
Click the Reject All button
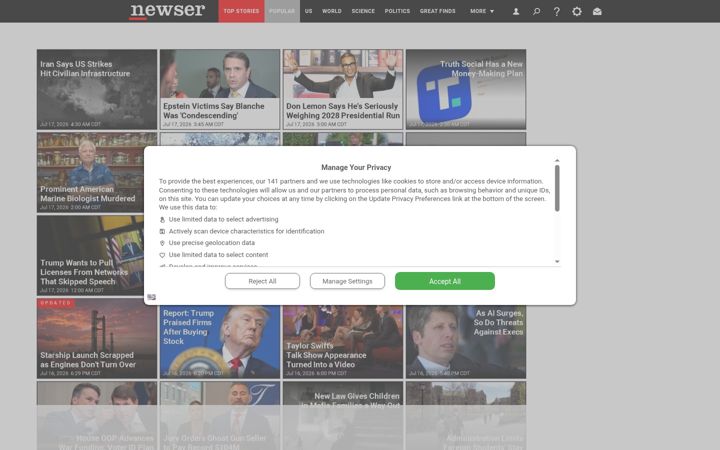point(262,281)
